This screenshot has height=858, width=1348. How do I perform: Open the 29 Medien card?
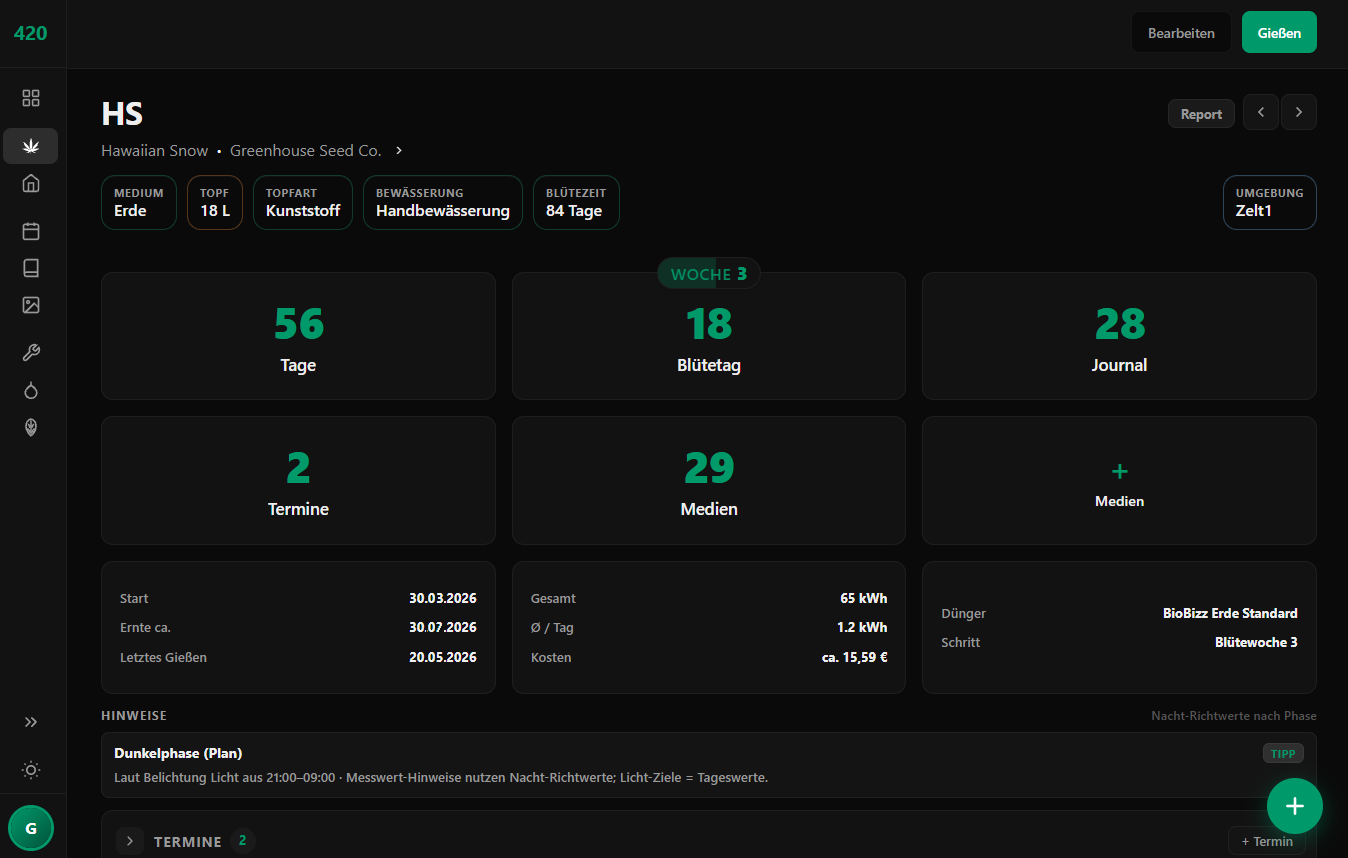[709, 480]
